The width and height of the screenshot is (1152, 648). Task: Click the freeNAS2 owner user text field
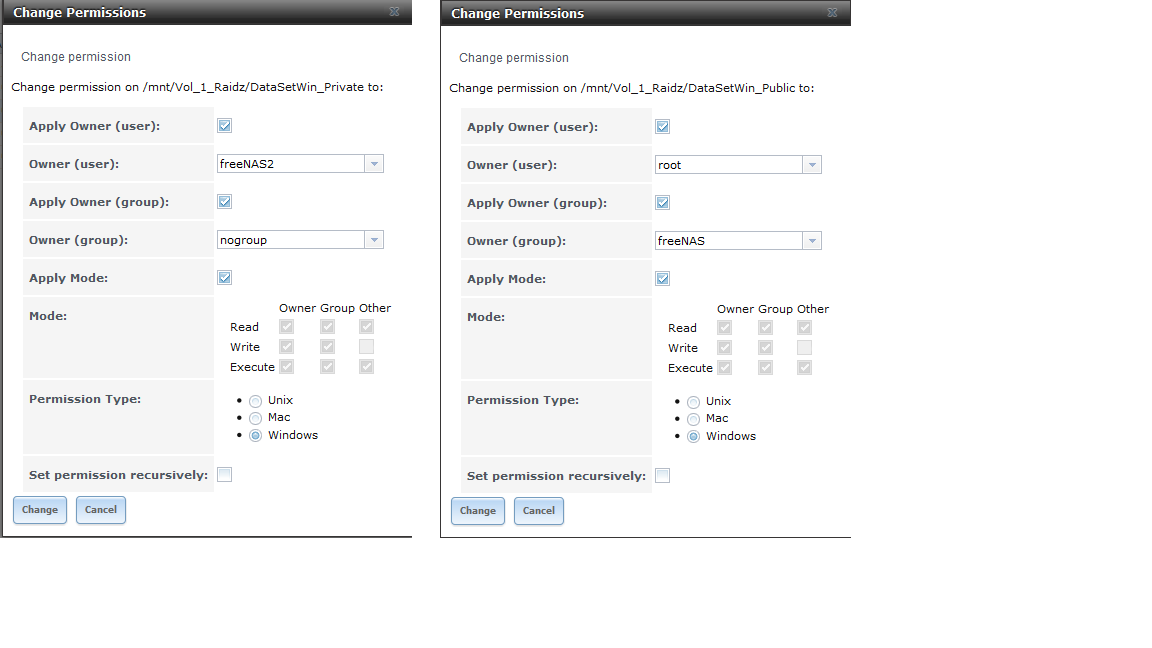pos(291,164)
